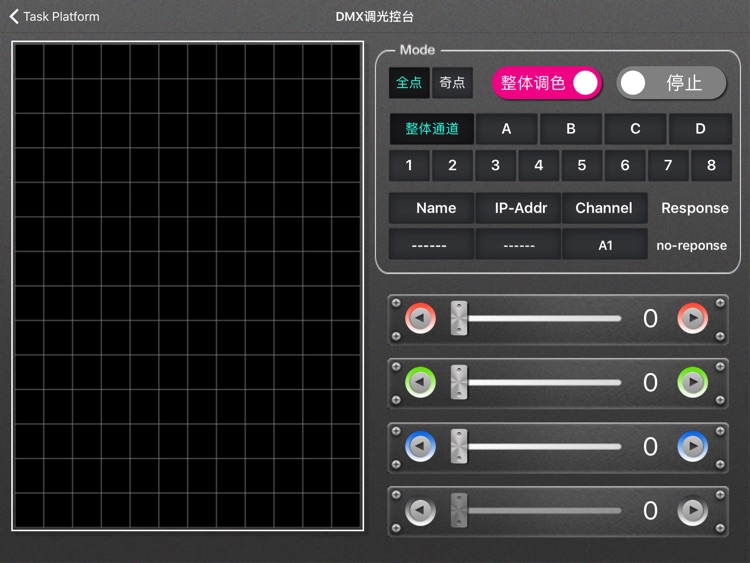Tap the green channel increase arrow

(692, 382)
